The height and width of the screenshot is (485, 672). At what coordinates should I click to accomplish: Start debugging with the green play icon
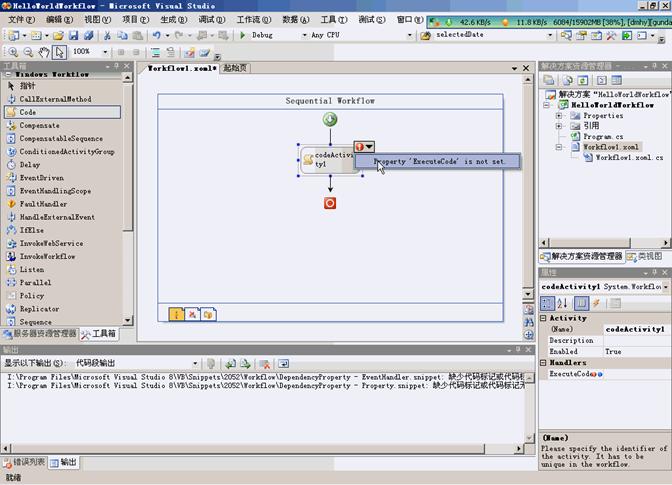click(243, 35)
